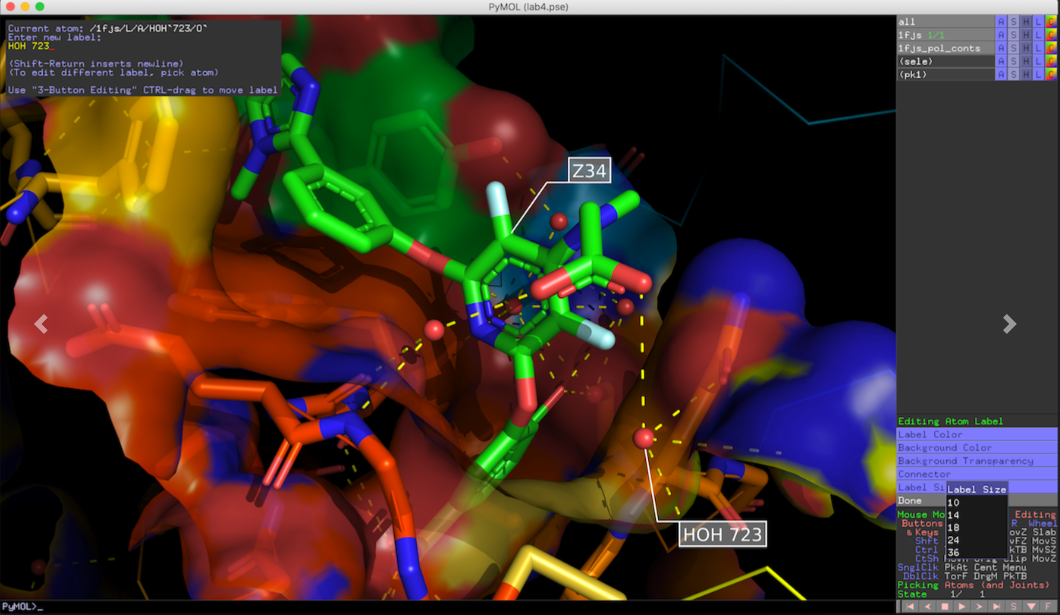Open the Background Color option
The image size is (1060, 615).
pos(977,447)
